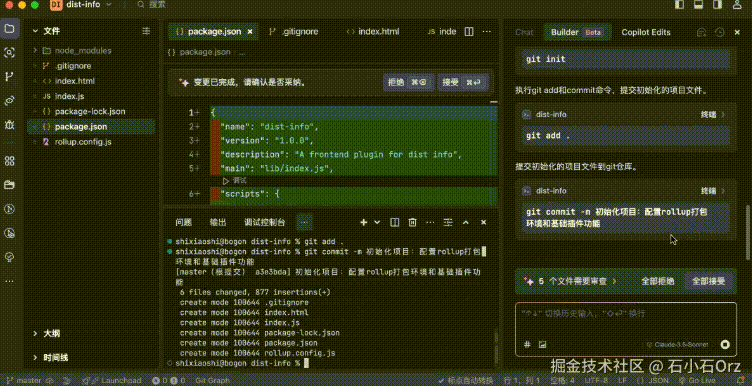Image resolution: width=752 pixels, height=386 pixels.
Task: Click JSON language mode in status bar
Action: [x=658, y=381]
